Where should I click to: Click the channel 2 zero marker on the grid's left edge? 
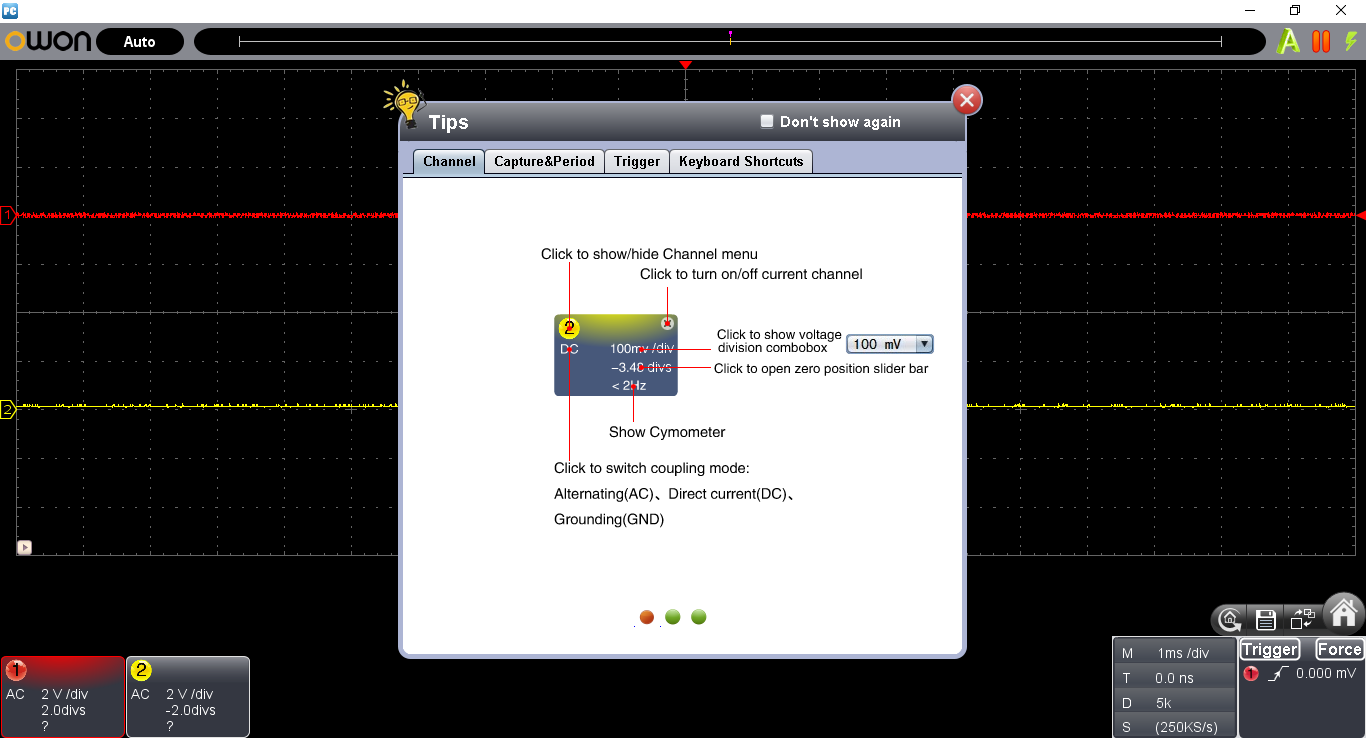[7, 408]
